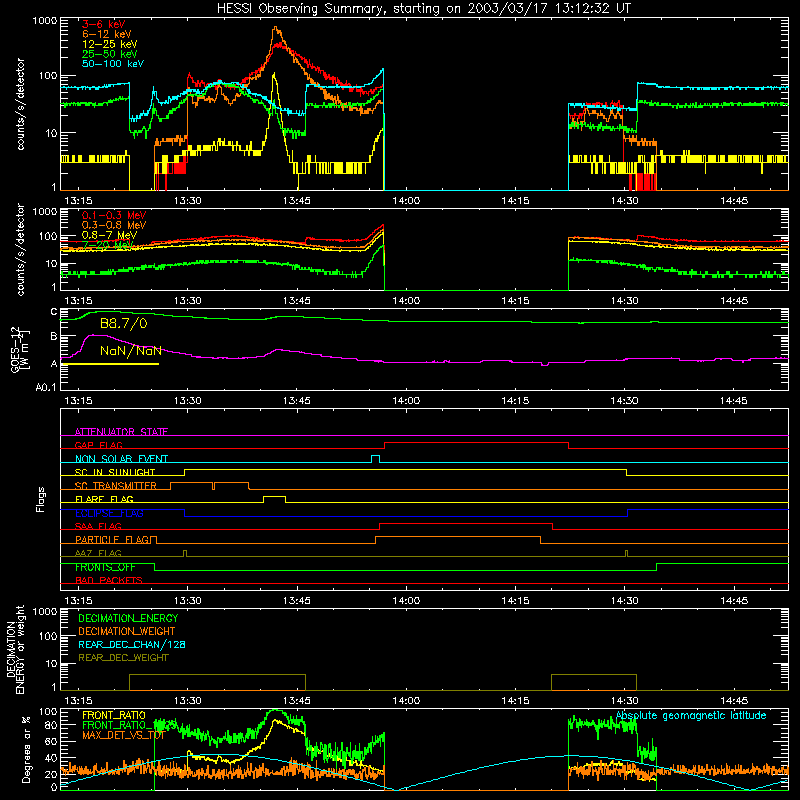Click the cyan REAR_DEC_CHAN/128 legend label

(x=132, y=644)
